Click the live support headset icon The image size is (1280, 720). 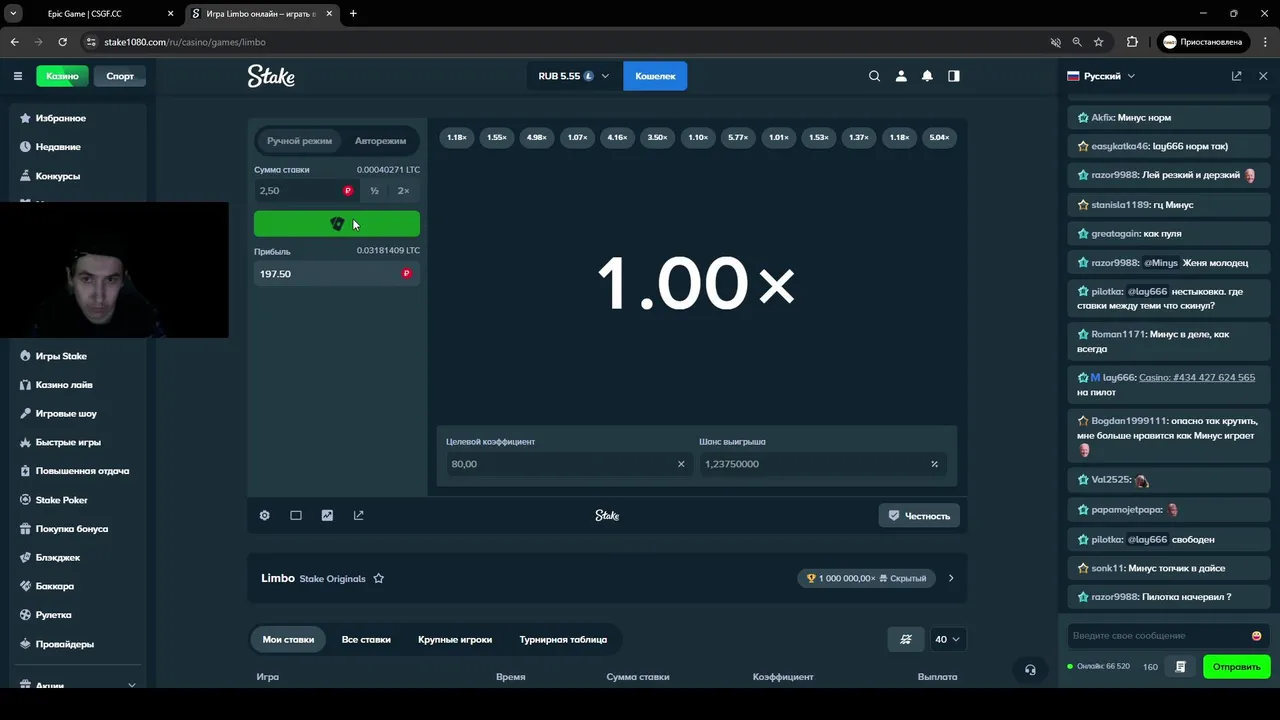tap(1030, 670)
